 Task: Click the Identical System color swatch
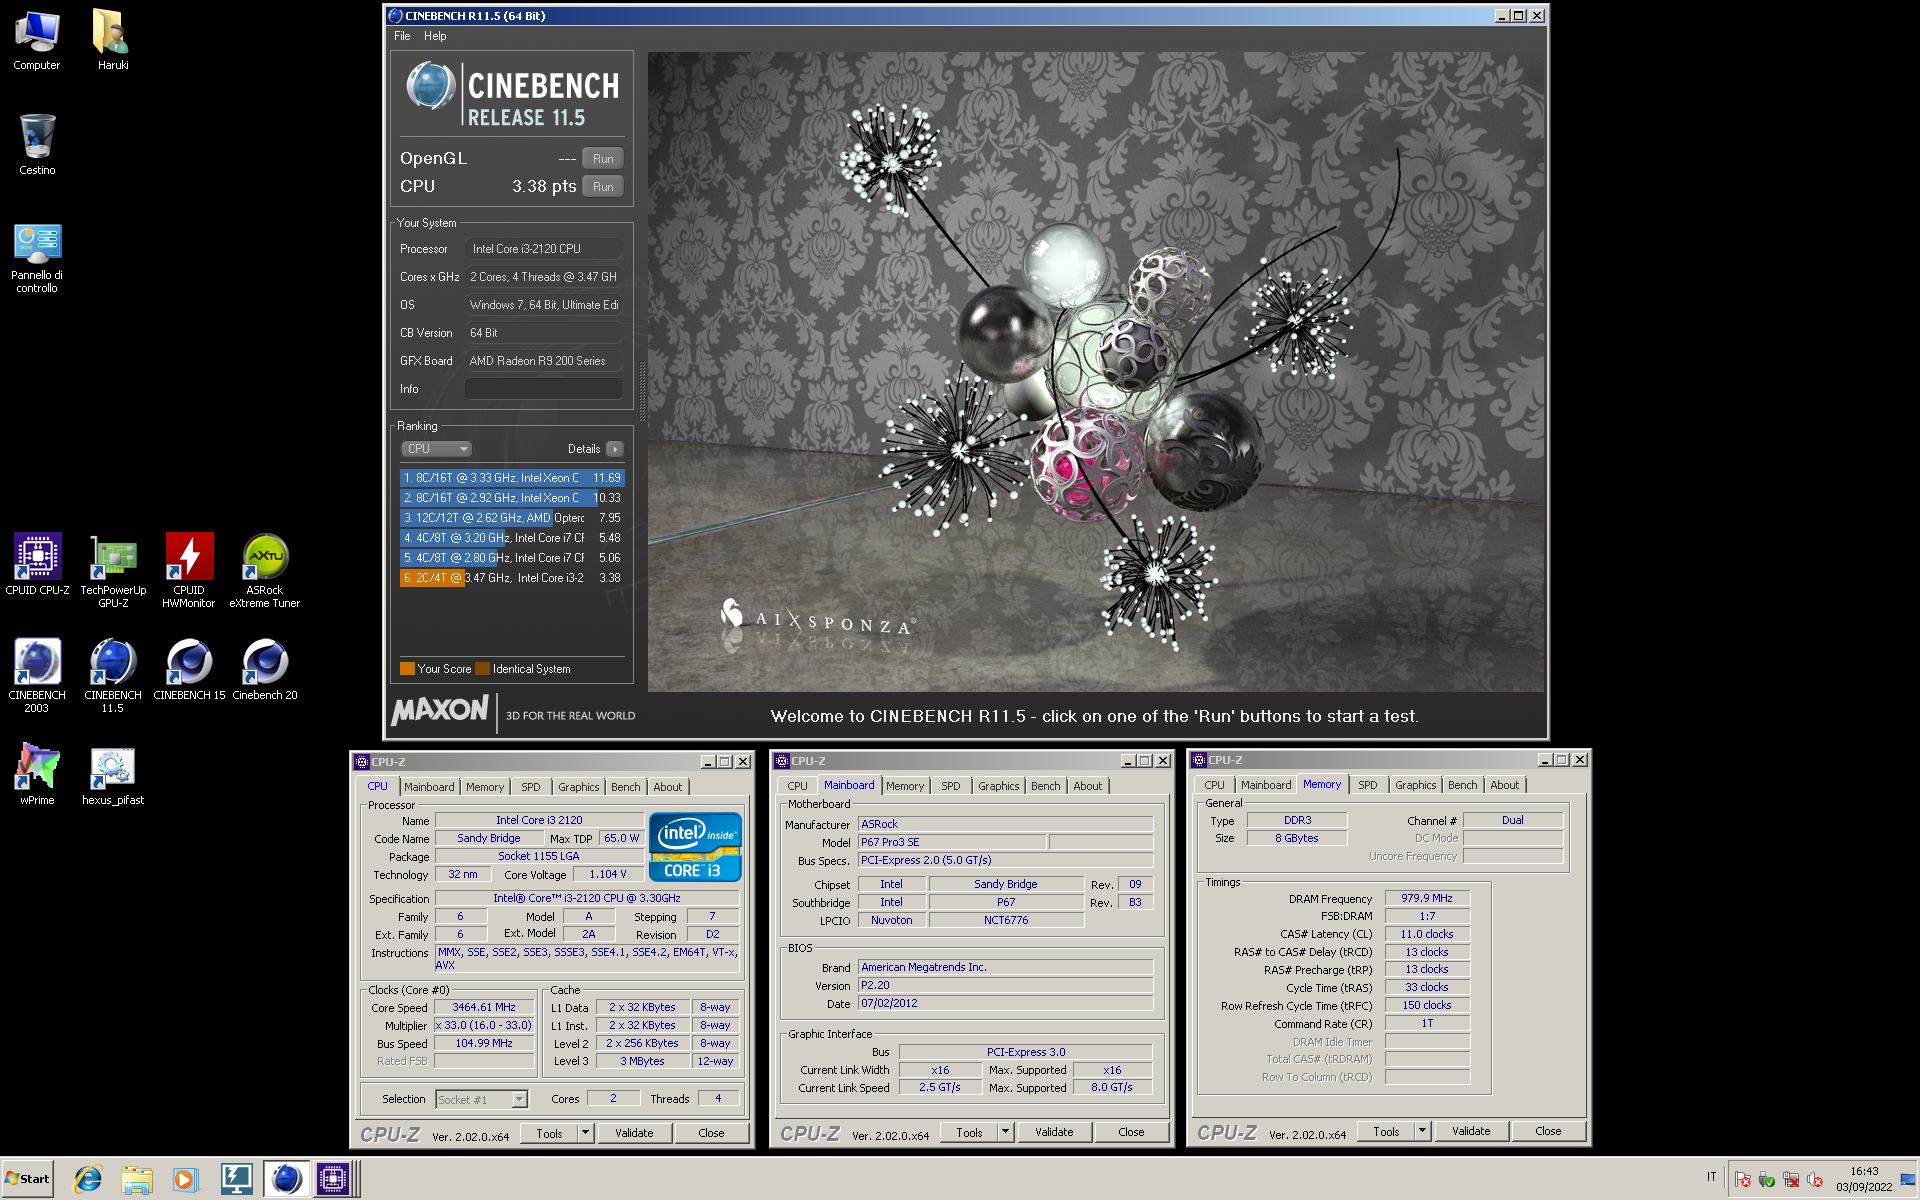pyautogui.click(x=483, y=669)
